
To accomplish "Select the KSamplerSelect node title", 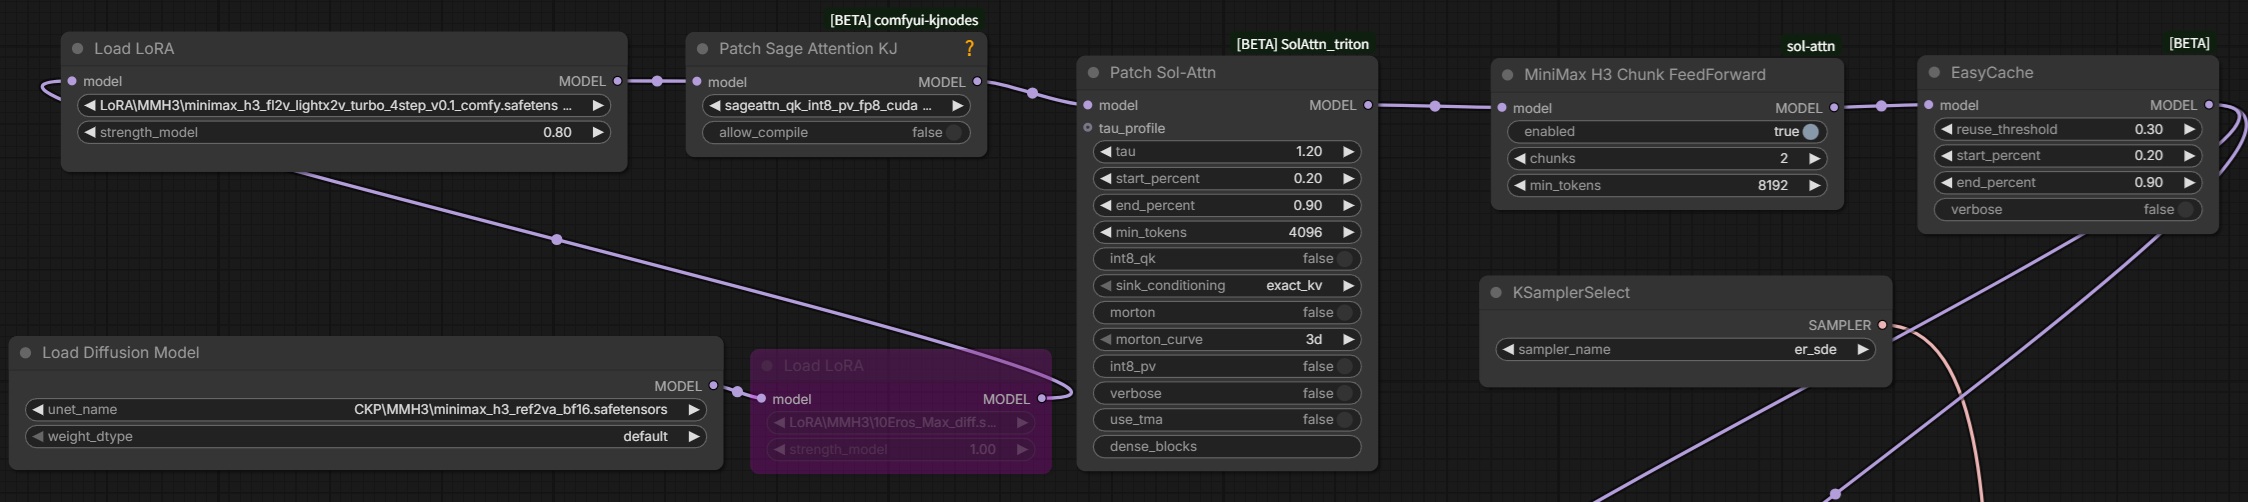I will tap(1571, 292).
